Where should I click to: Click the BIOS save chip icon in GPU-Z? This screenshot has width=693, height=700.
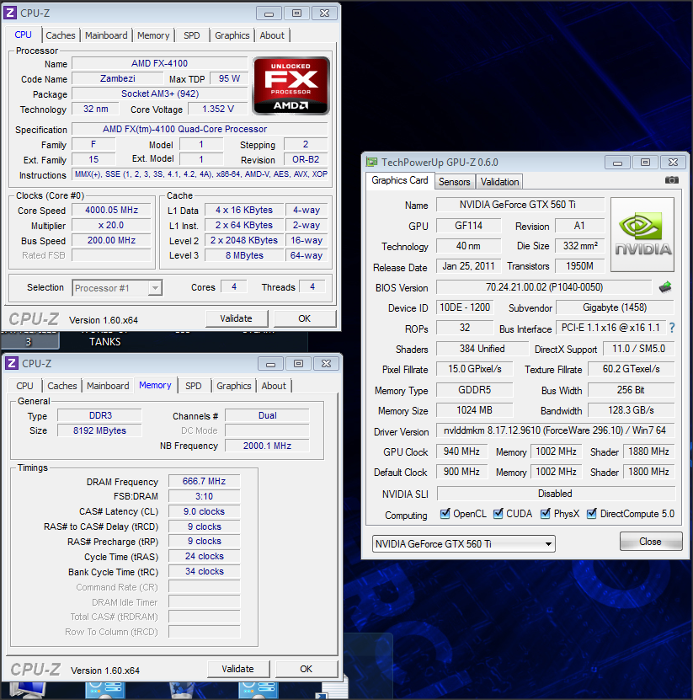tap(665, 287)
